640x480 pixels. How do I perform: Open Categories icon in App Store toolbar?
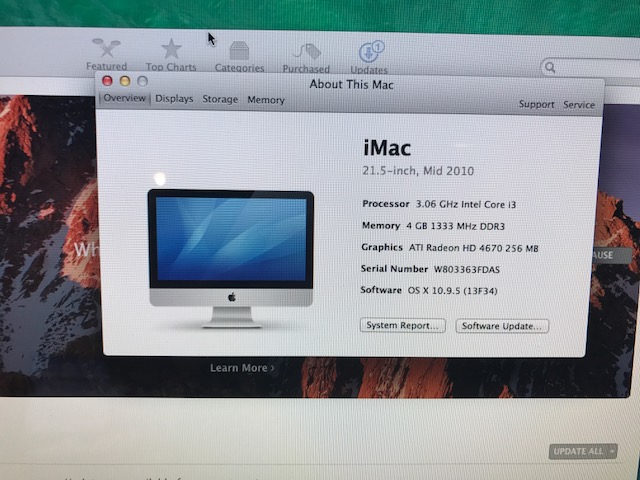tap(239, 51)
